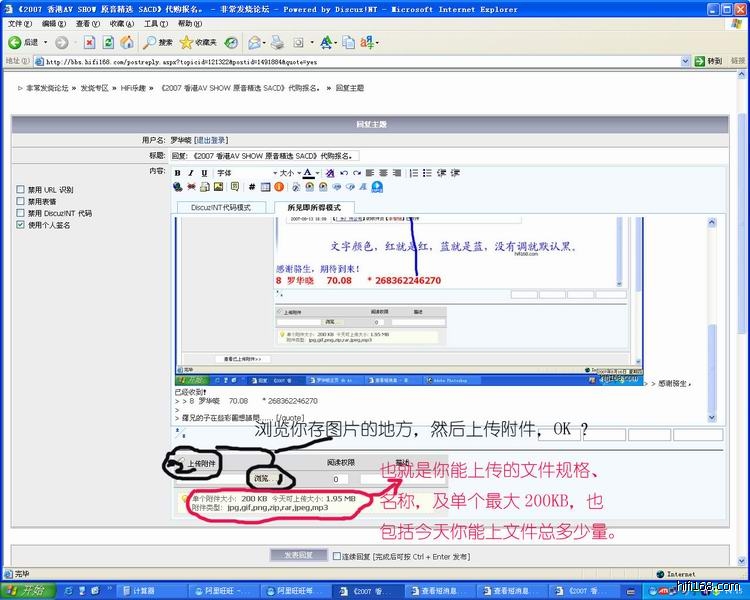
Task: Check 禁用 URL 识别 option
Action: tap(21, 189)
